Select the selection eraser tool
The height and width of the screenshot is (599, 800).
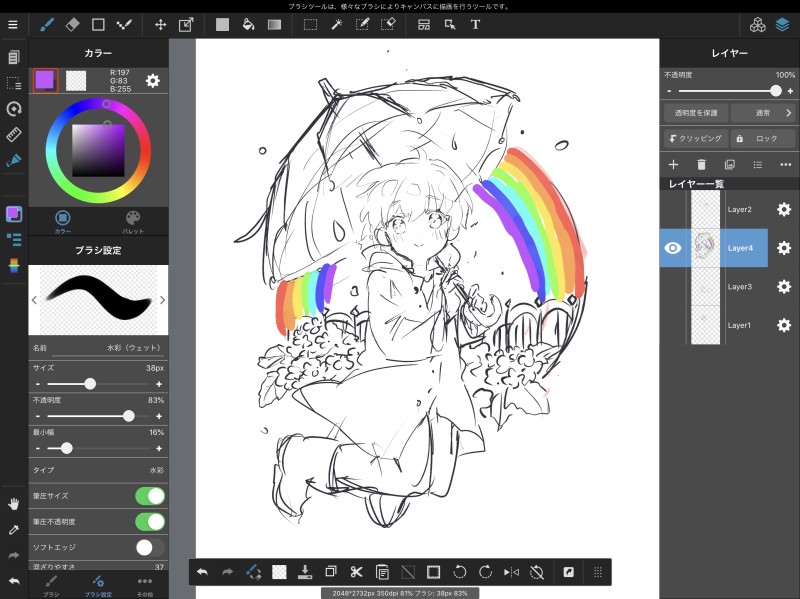coord(388,24)
